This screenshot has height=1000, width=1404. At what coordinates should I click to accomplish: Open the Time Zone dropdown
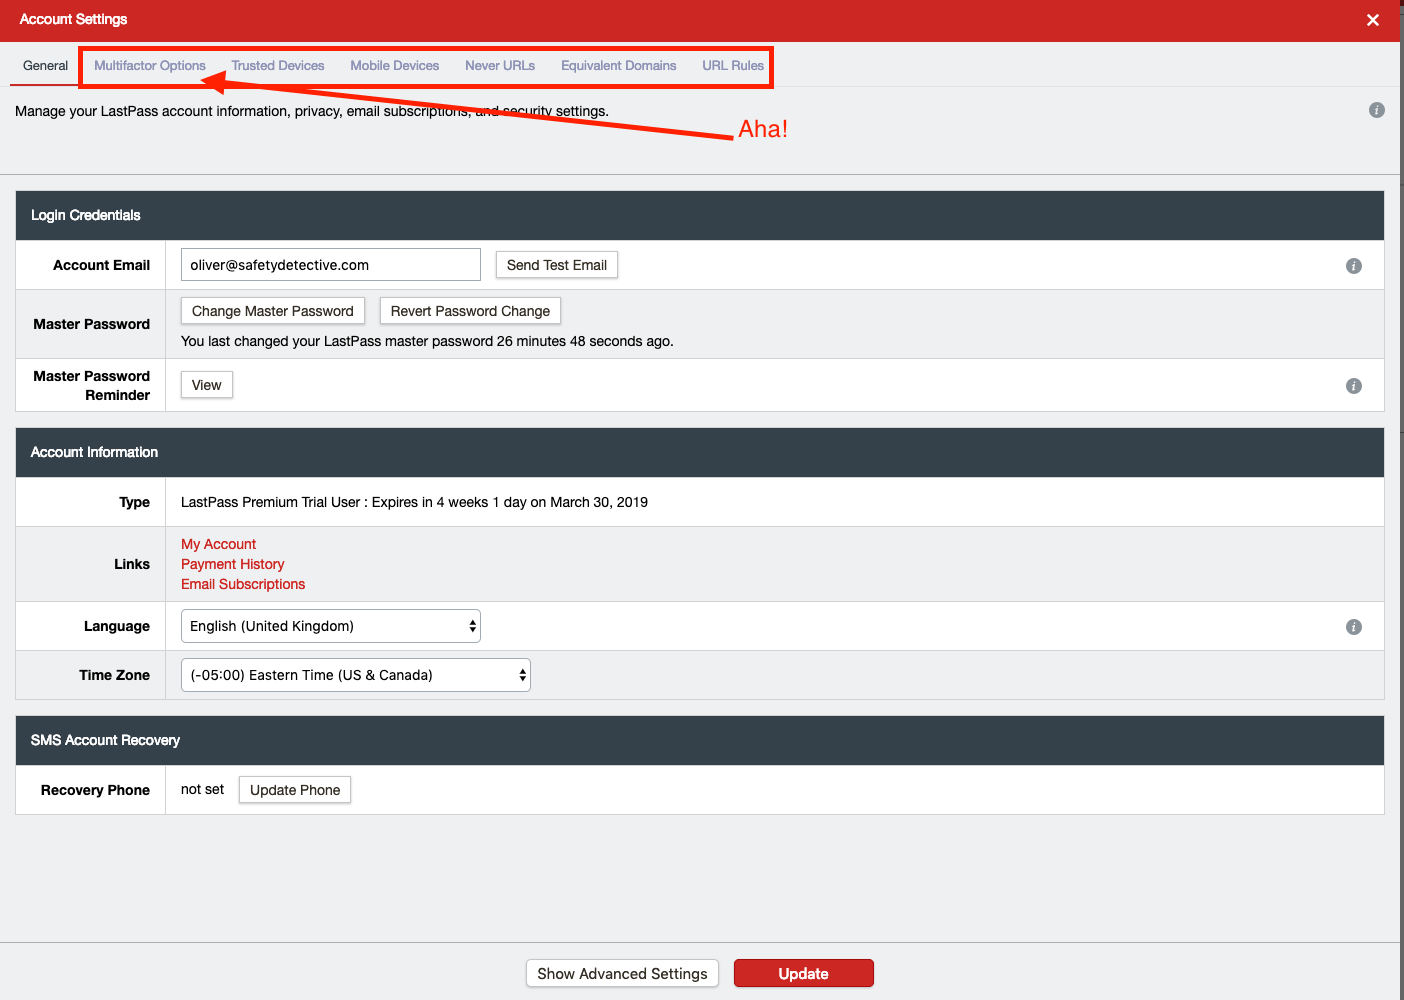pyautogui.click(x=356, y=675)
